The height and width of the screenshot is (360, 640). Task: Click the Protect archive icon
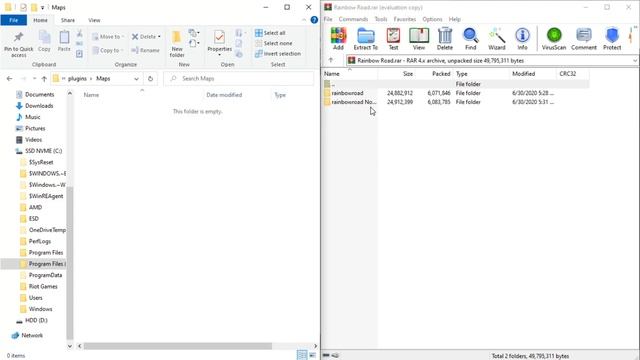point(612,39)
